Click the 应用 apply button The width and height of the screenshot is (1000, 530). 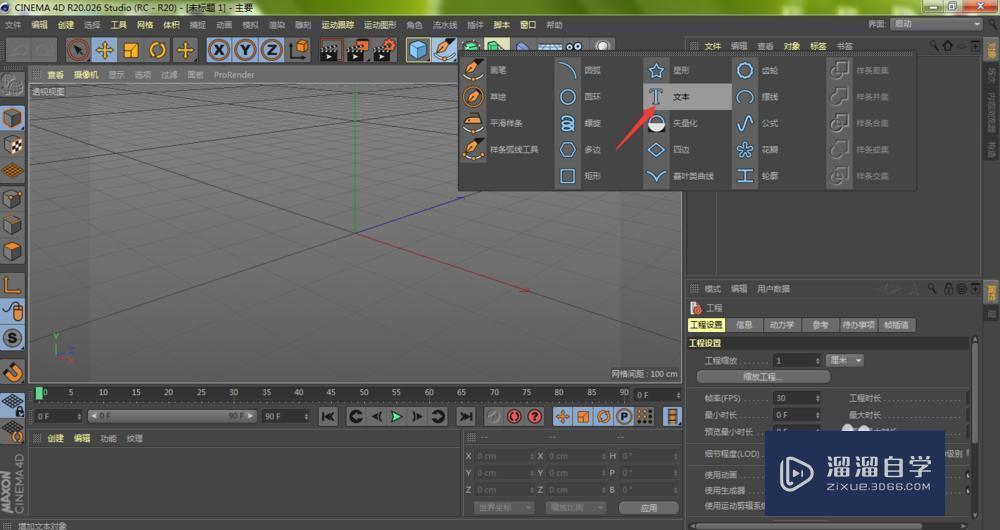(x=649, y=508)
